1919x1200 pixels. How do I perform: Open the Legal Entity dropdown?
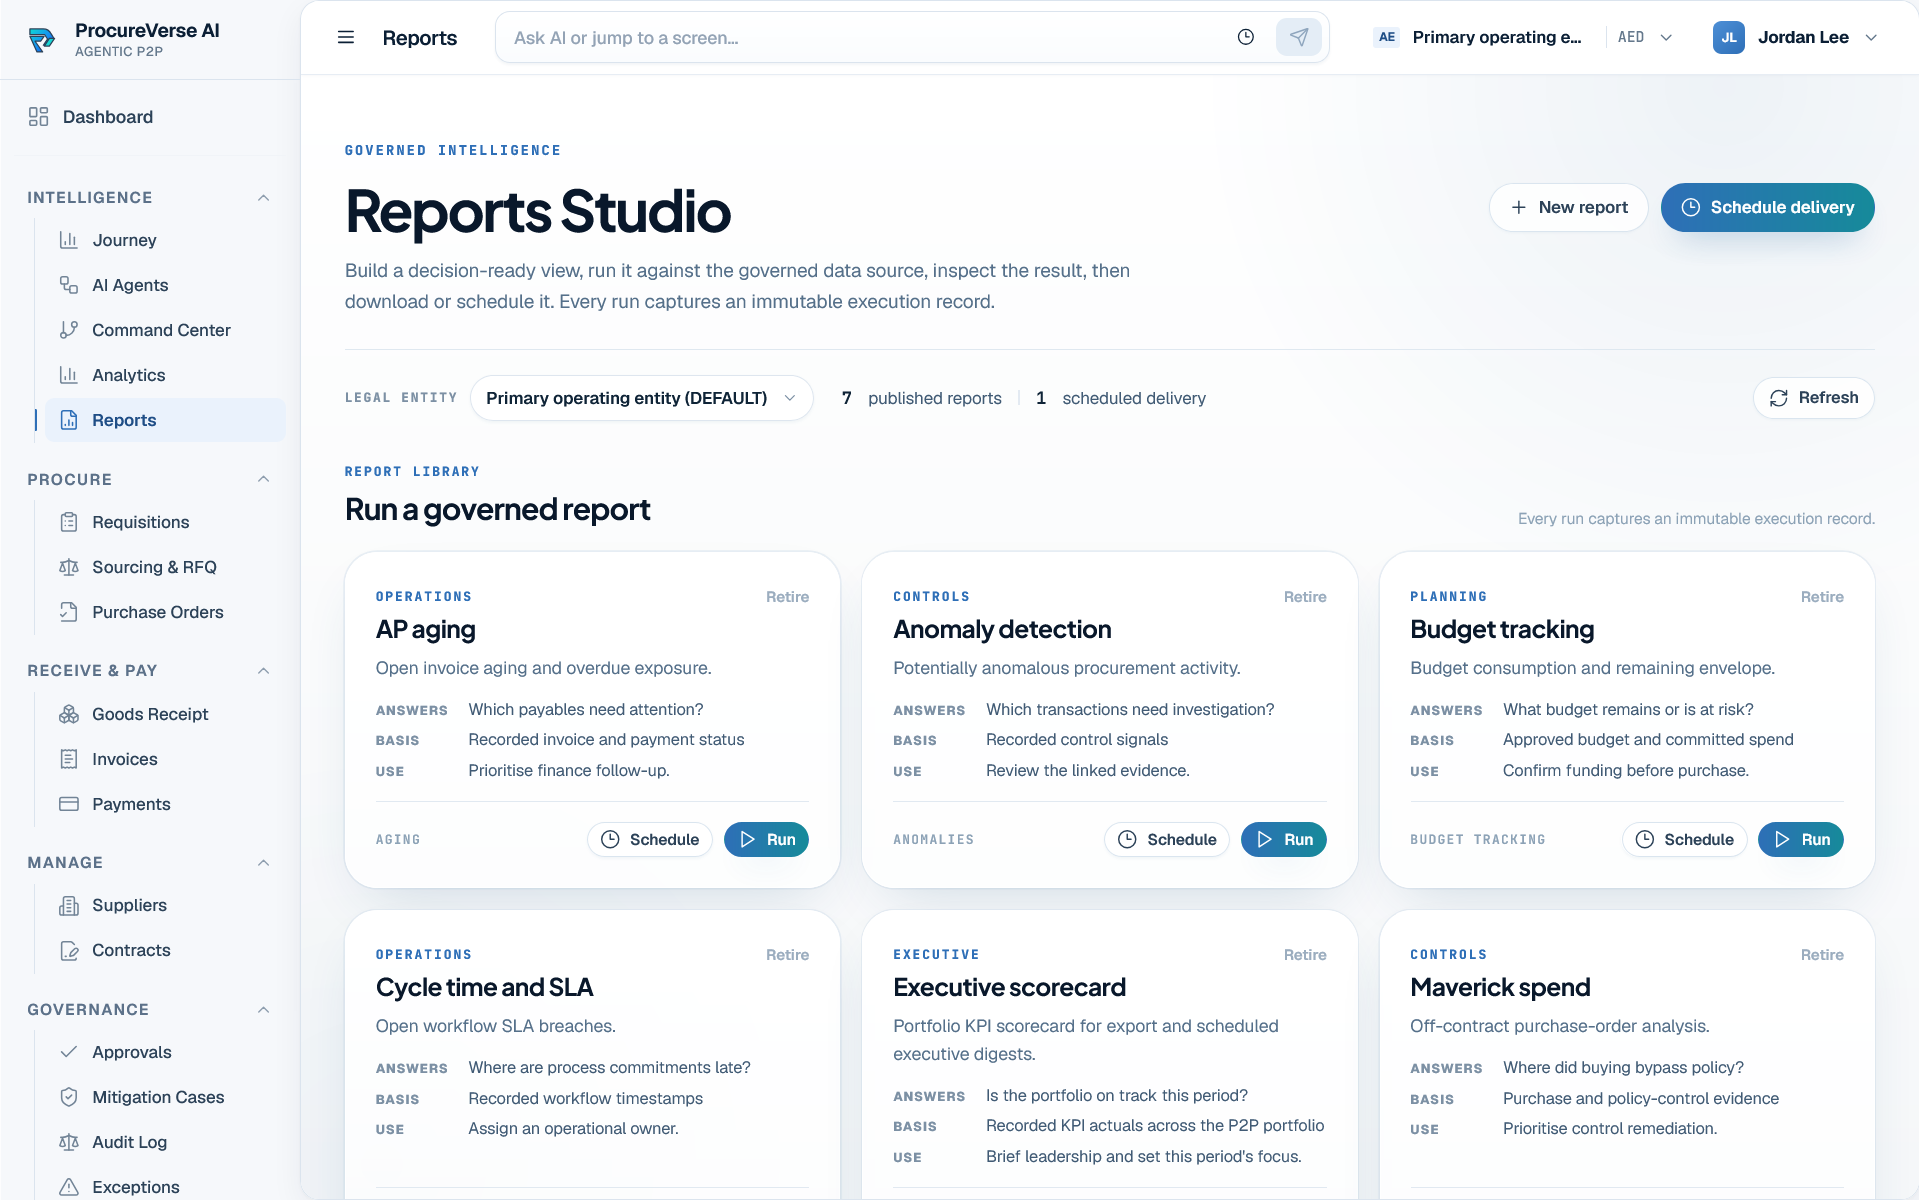[x=641, y=398]
